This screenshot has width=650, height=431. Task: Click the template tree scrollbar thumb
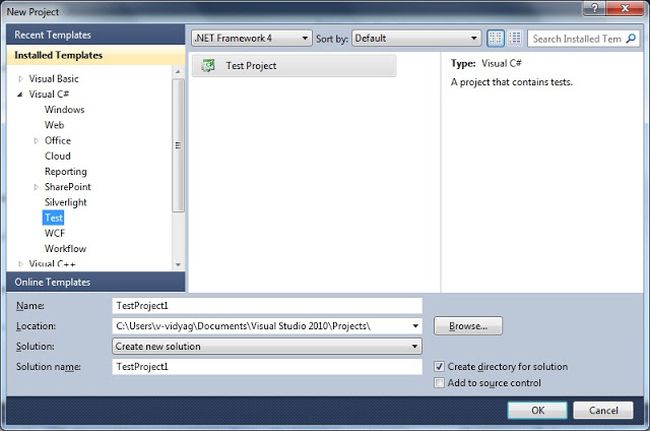pyautogui.click(x=178, y=145)
